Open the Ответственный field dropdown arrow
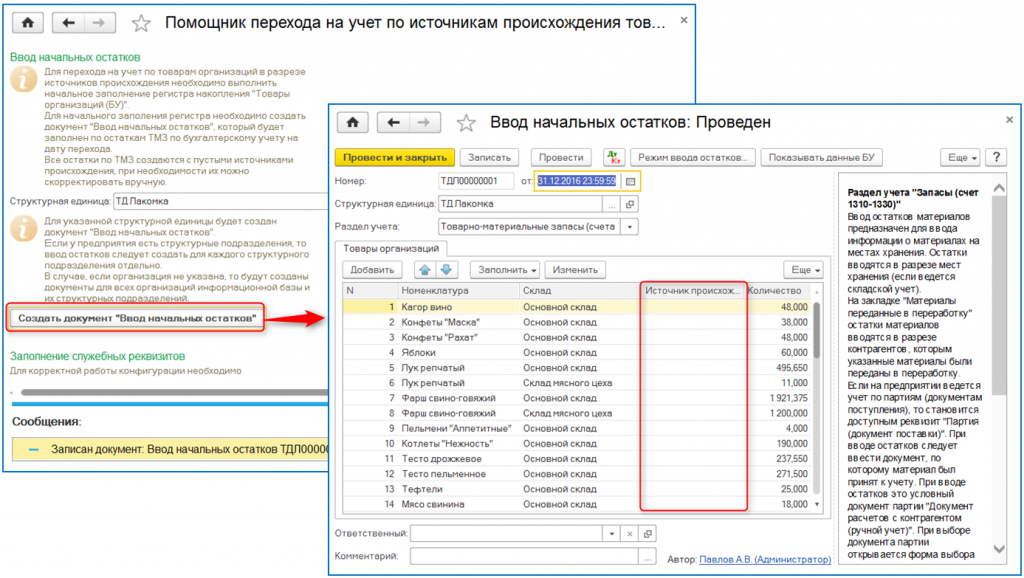Screen dimensions: 1024x578 tap(611, 534)
